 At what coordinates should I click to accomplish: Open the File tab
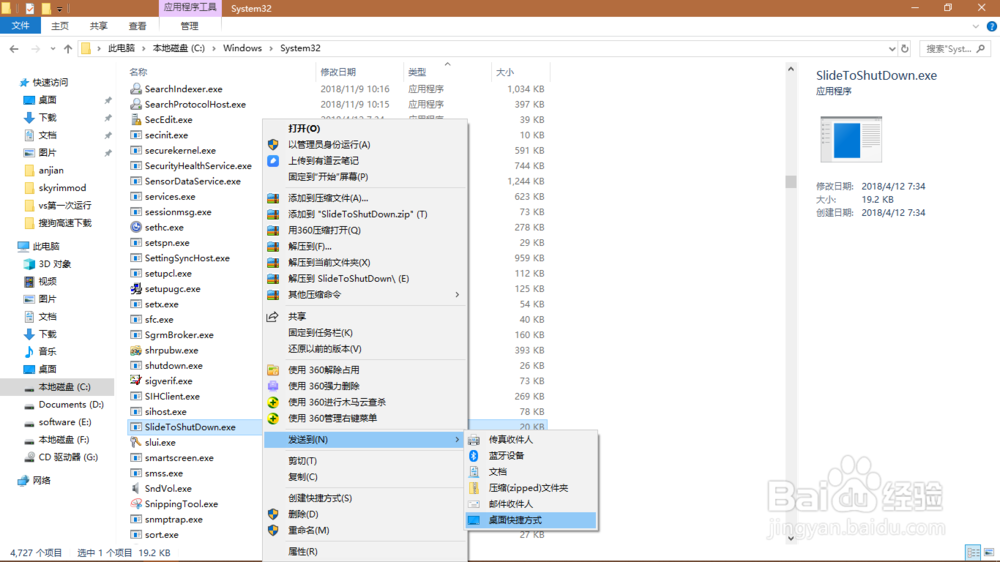[x=20, y=26]
